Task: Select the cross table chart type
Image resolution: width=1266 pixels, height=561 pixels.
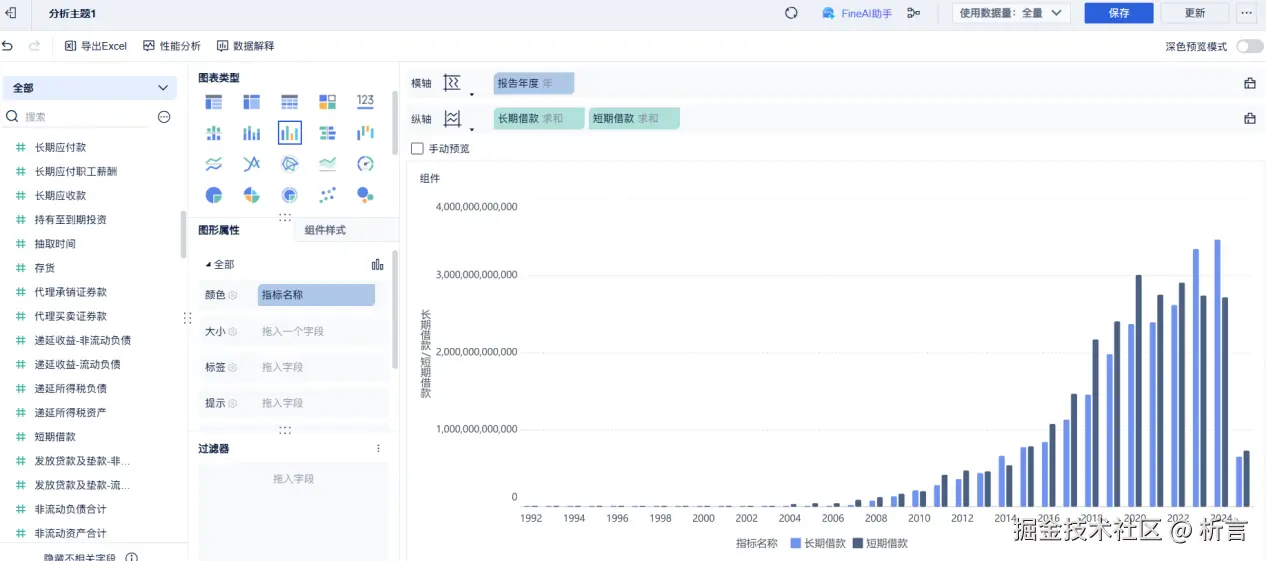Action: pos(251,102)
